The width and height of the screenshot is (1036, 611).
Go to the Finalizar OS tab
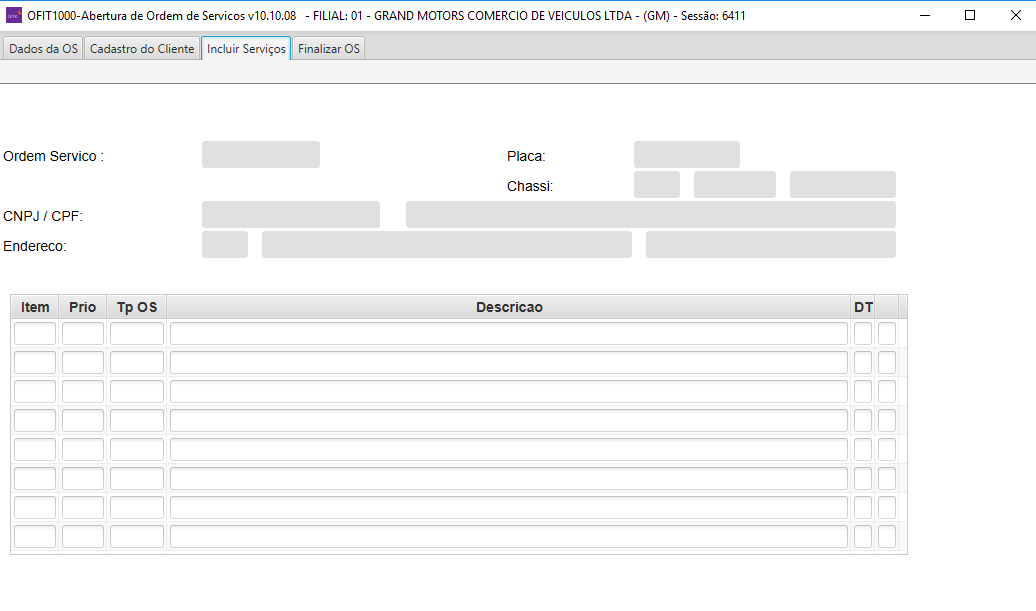coord(328,49)
